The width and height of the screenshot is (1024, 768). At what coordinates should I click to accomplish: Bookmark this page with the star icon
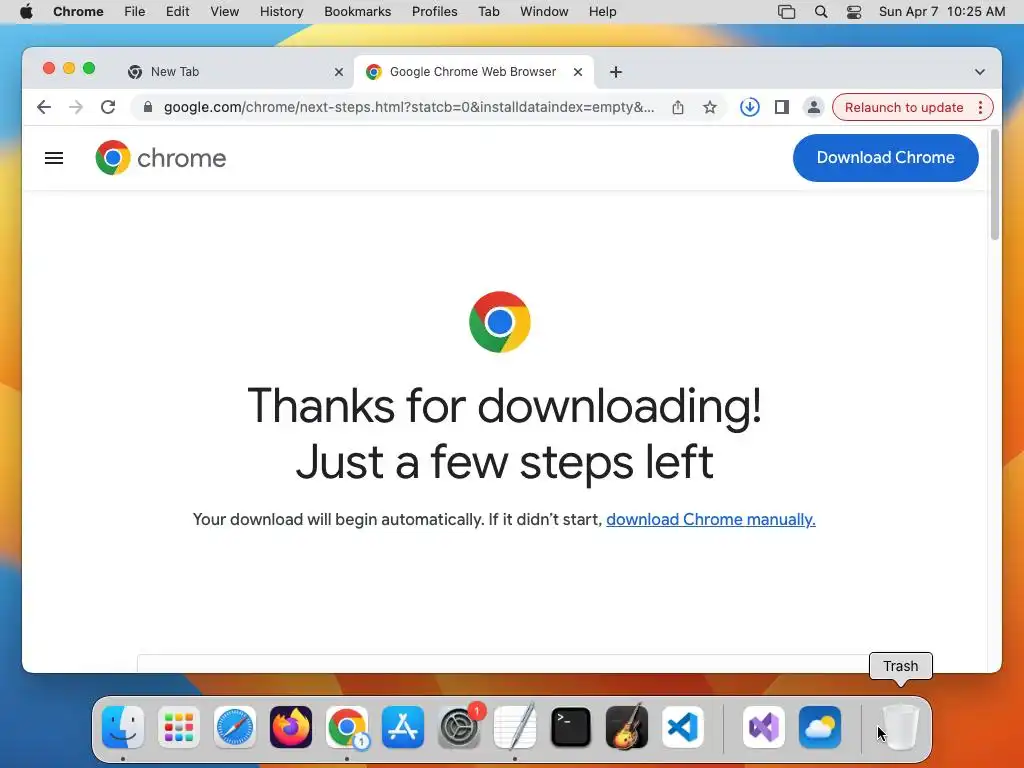click(x=710, y=107)
